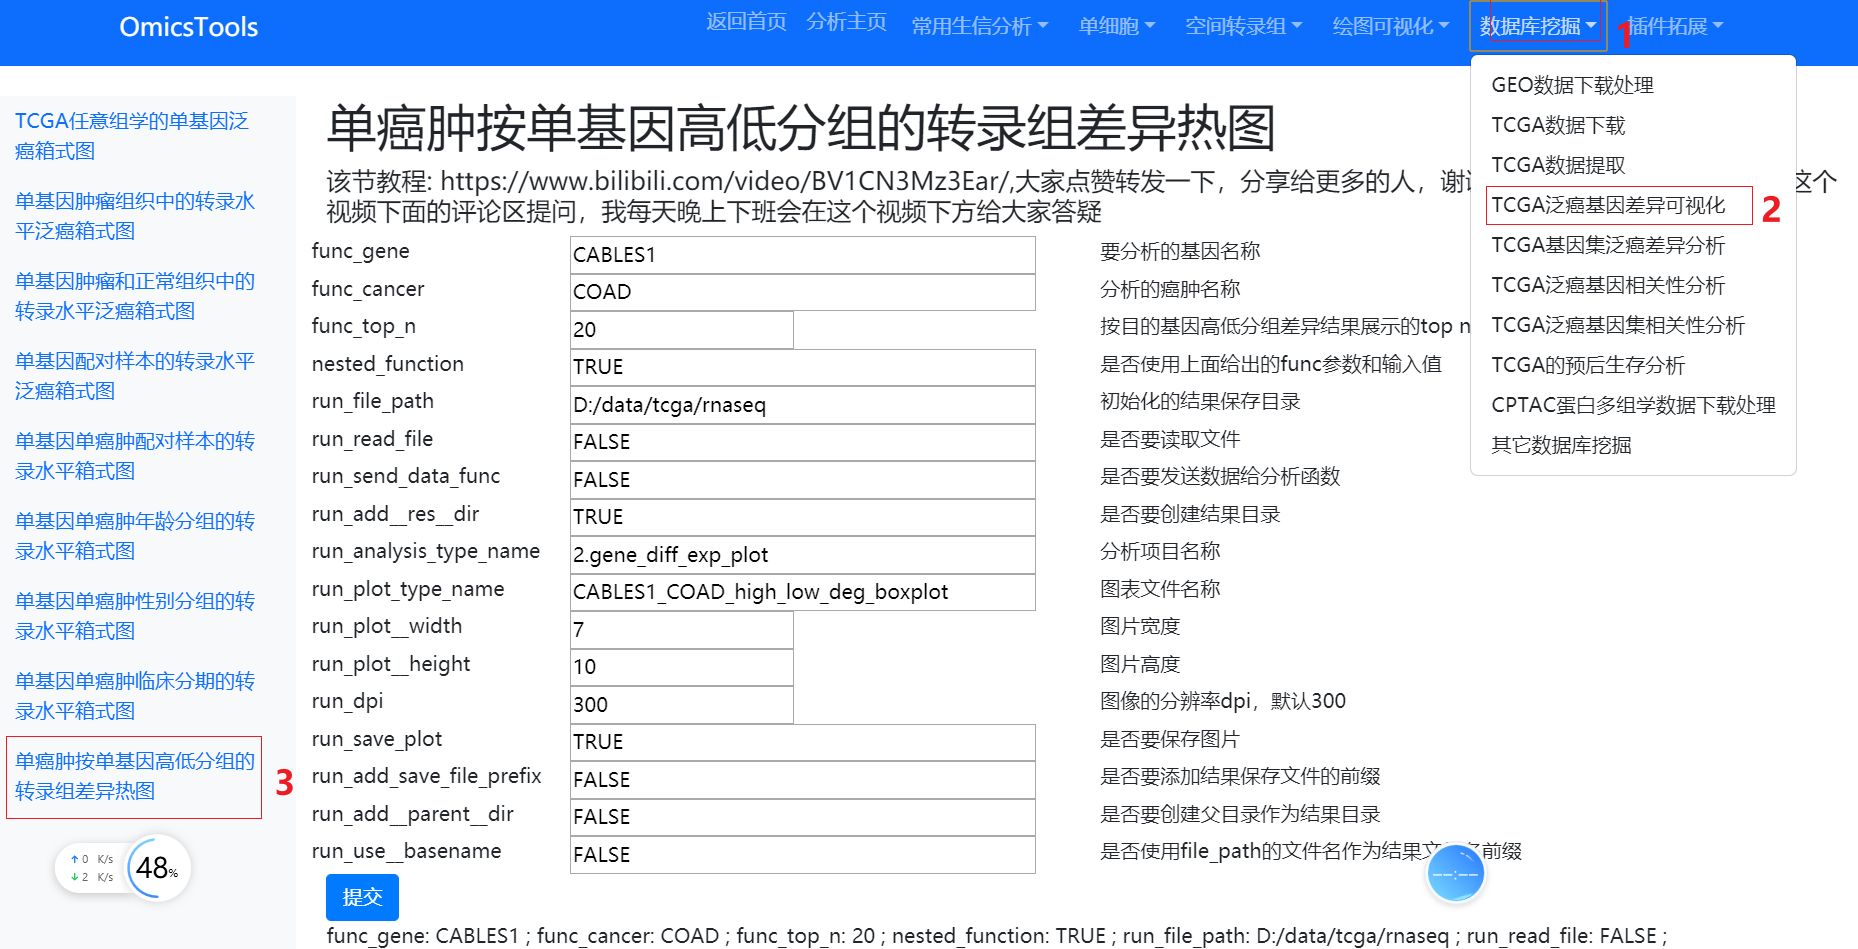Toggle the 数据库挖掘 dropdown menu
Screen dimensions: 1858x949
coord(1538,26)
